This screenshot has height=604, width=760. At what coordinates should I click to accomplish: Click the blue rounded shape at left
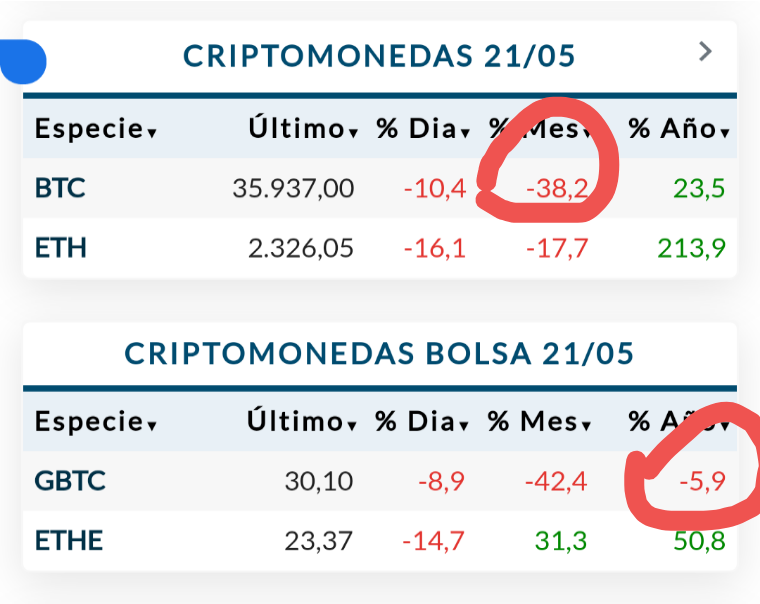click(23, 62)
